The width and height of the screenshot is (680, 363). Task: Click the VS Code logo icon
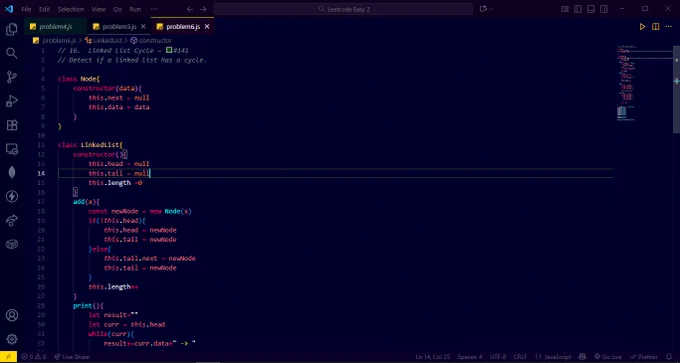pyautogui.click(x=9, y=9)
